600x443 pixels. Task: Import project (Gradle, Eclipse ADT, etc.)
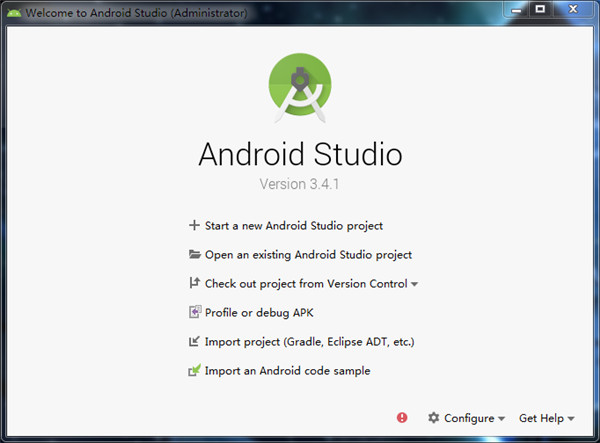(310, 342)
